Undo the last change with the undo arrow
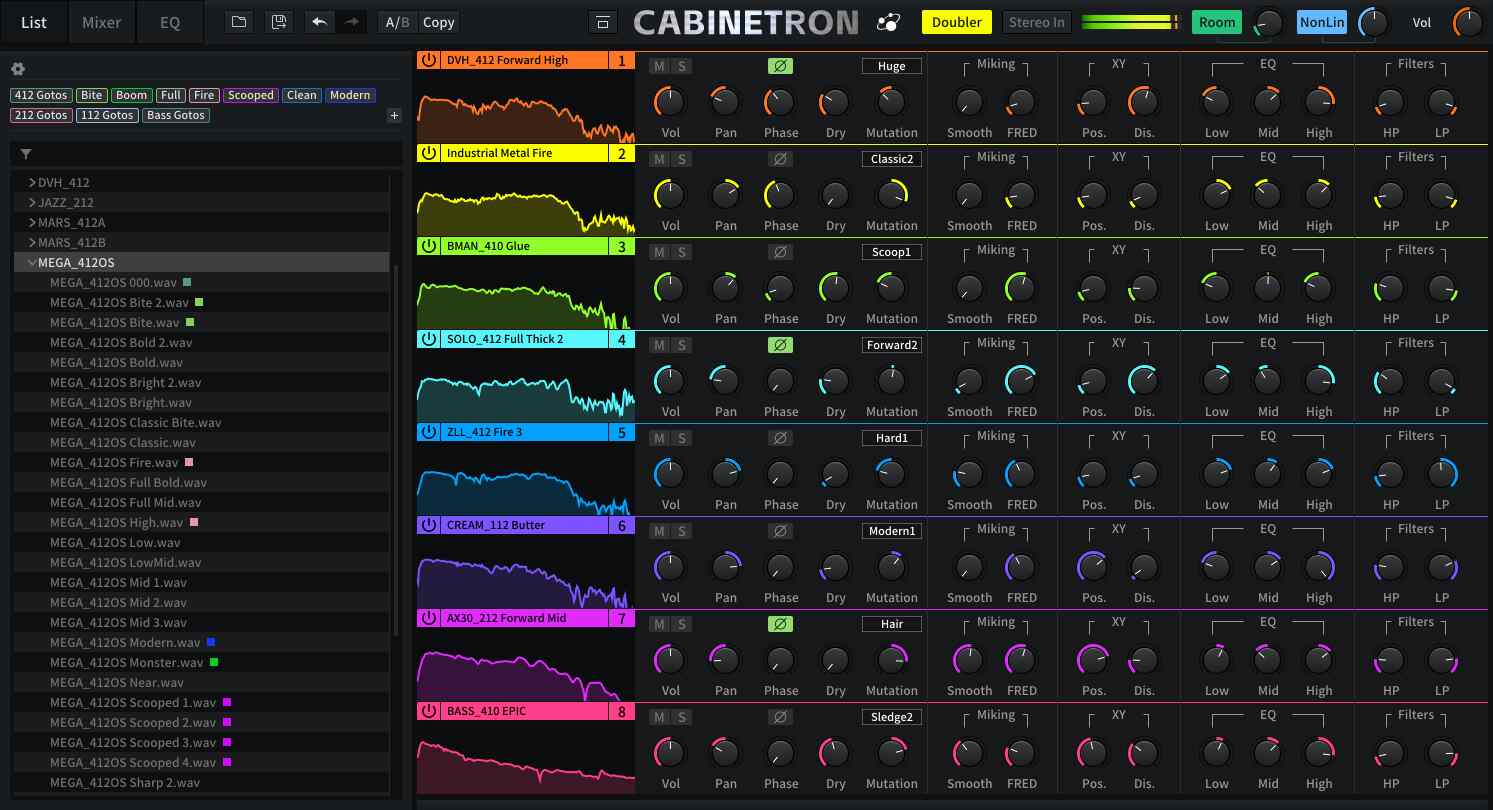This screenshot has width=1493, height=810. [x=320, y=21]
